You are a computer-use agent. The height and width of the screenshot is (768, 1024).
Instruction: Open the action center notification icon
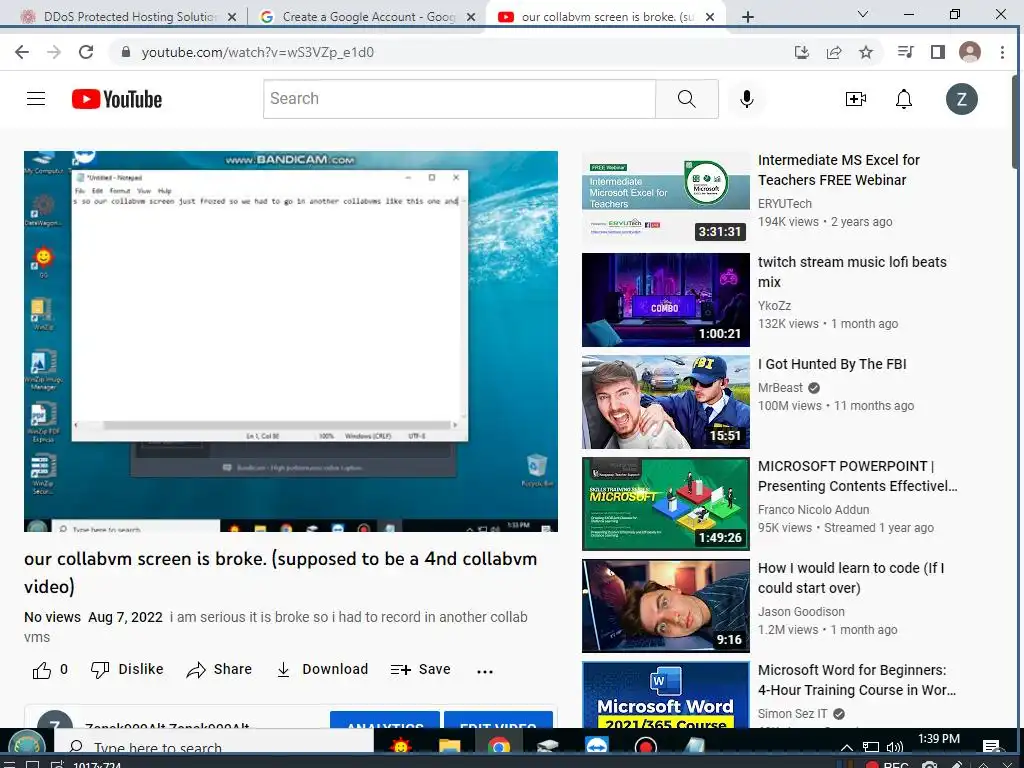click(991, 746)
